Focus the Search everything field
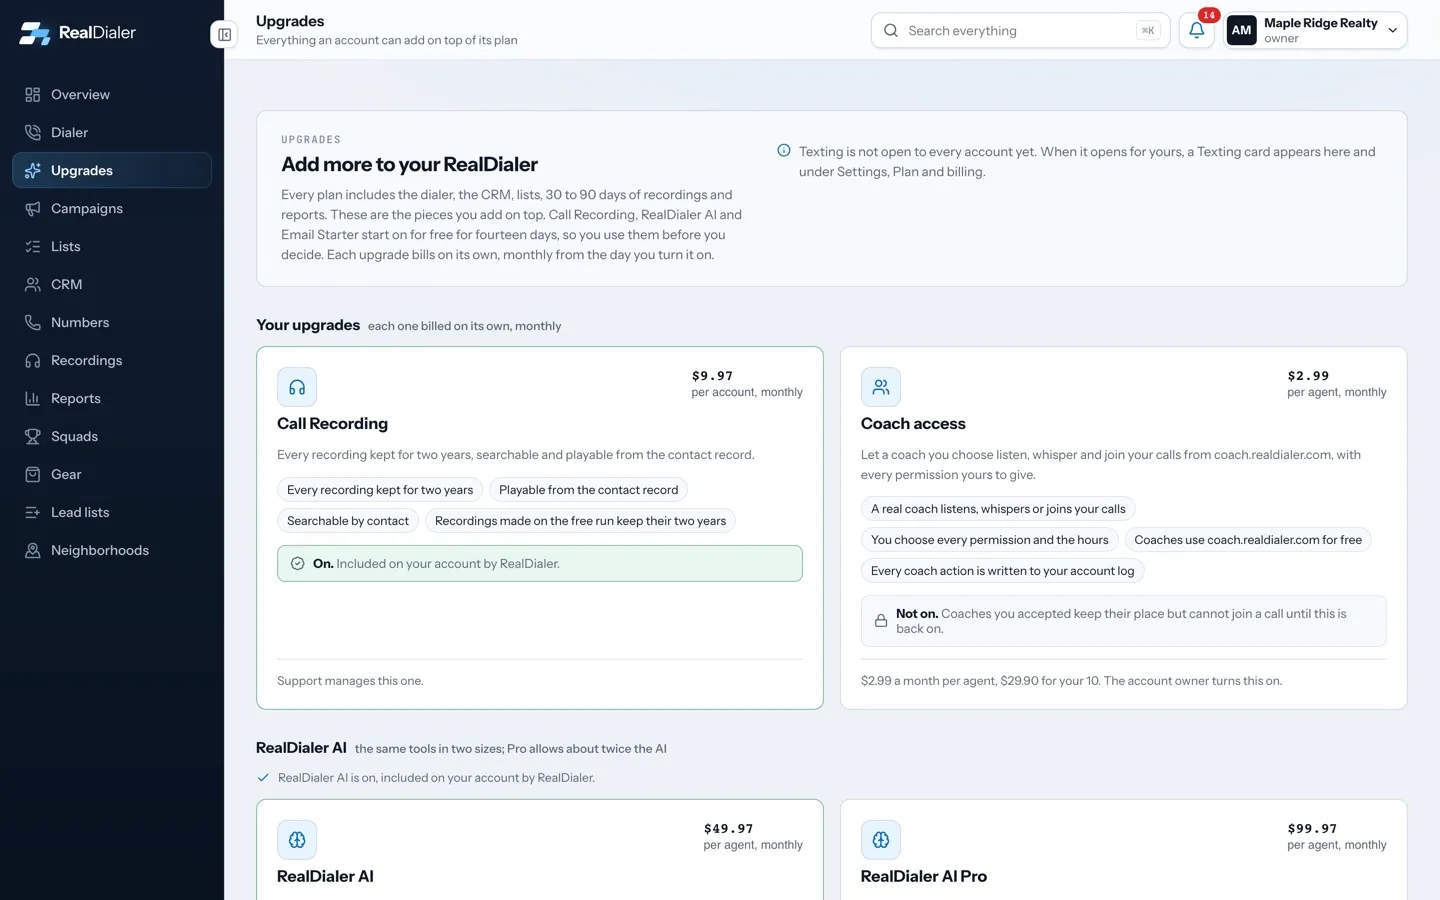The width and height of the screenshot is (1440, 900). pos(1020,31)
